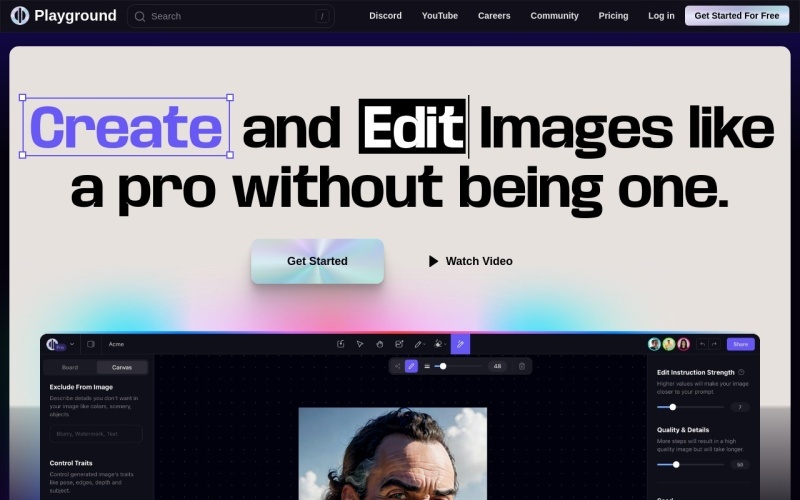Screen dimensions: 800x500
Task: View the Pricing page
Action: pyautogui.click(x=613, y=16)
